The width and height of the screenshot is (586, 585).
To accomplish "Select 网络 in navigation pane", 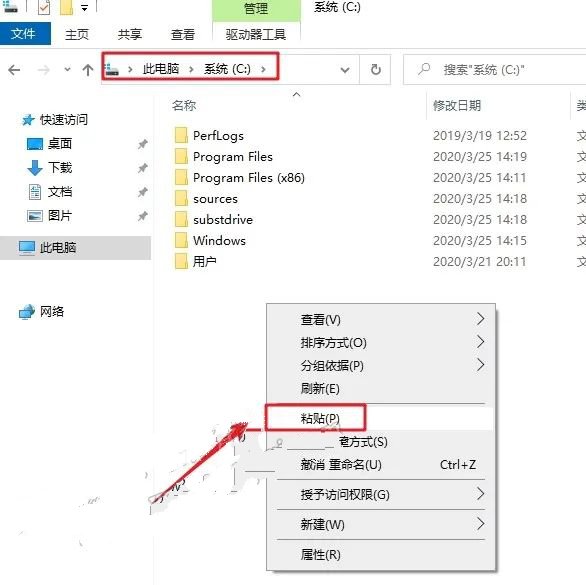I will point(52,311).
